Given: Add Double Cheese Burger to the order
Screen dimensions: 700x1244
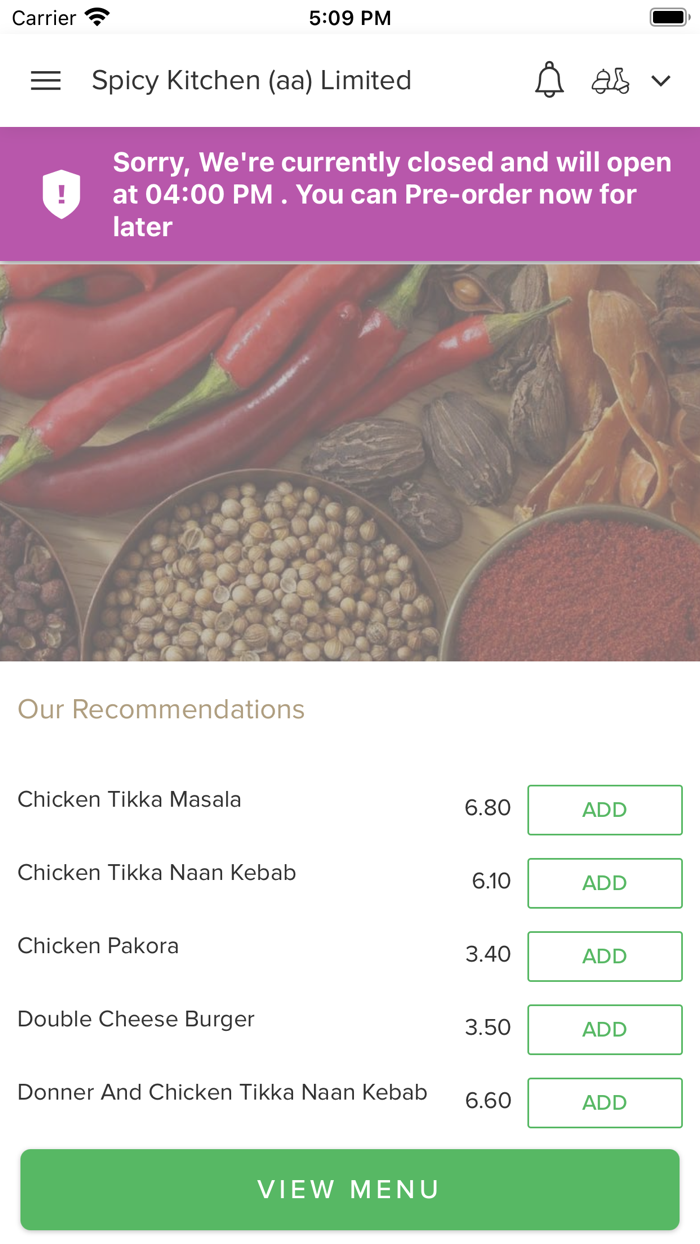Looking at the screenshot, I should point(604,1029).
